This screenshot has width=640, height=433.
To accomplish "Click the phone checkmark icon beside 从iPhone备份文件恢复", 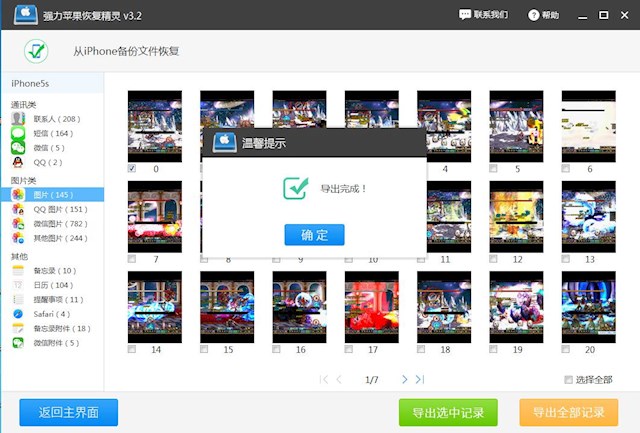I will point(36,51).
